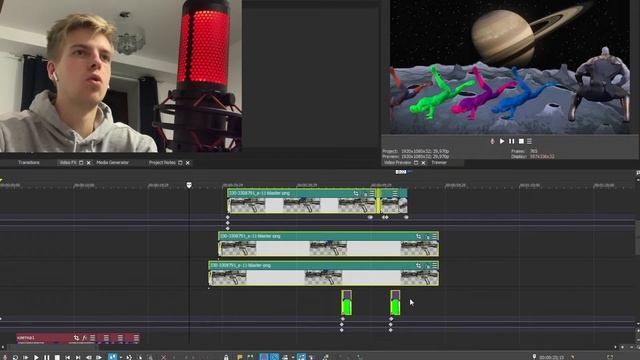Undock the Video FX panel window
The height and width of the screenshot is (360, 640).
(x=81, y=163)
